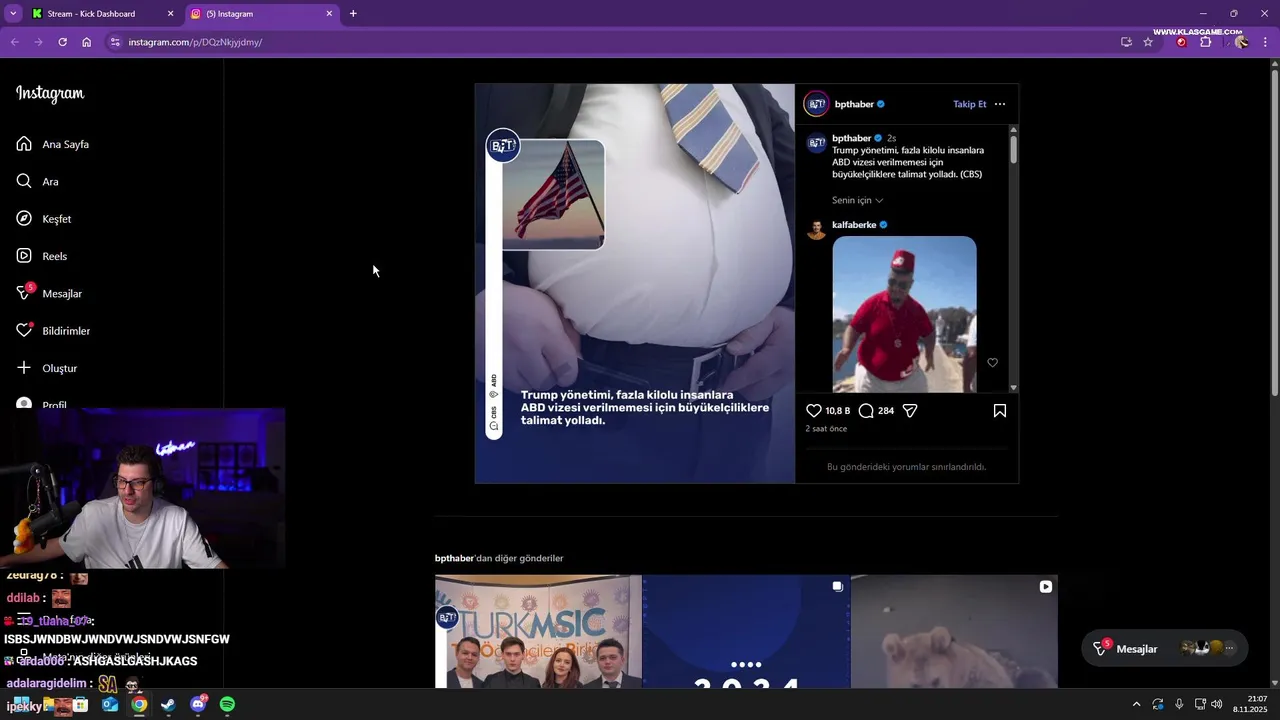Click bpthaber link above other posts

point(454,558)
